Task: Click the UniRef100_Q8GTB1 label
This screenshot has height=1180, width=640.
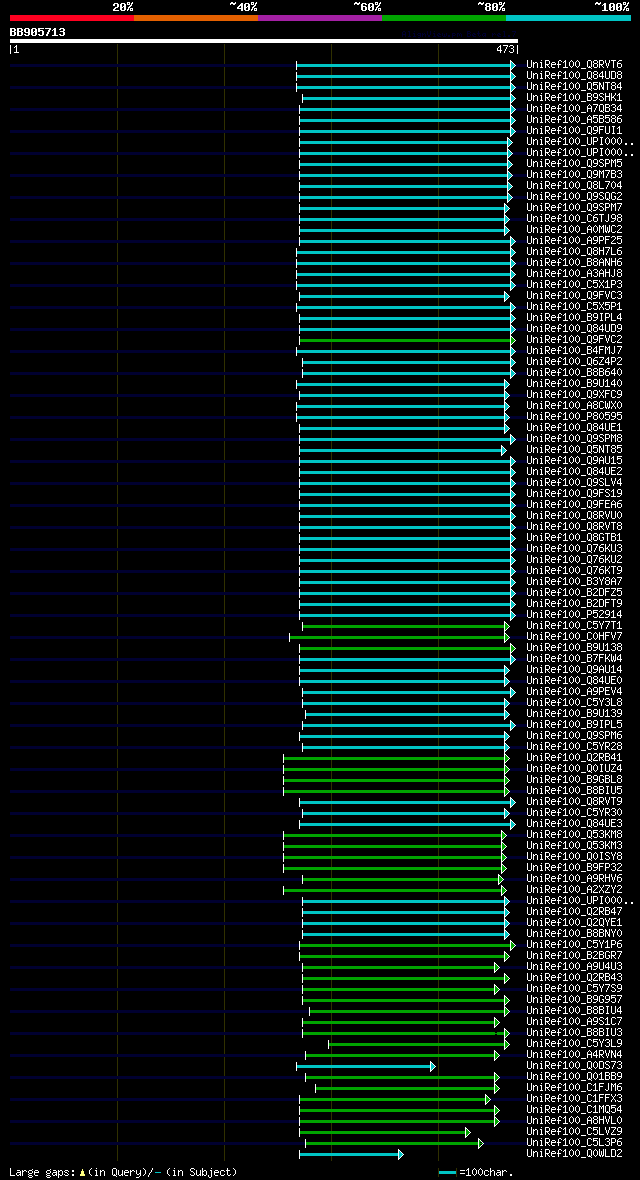Action: pyautogui.click(x=574, y=538)
